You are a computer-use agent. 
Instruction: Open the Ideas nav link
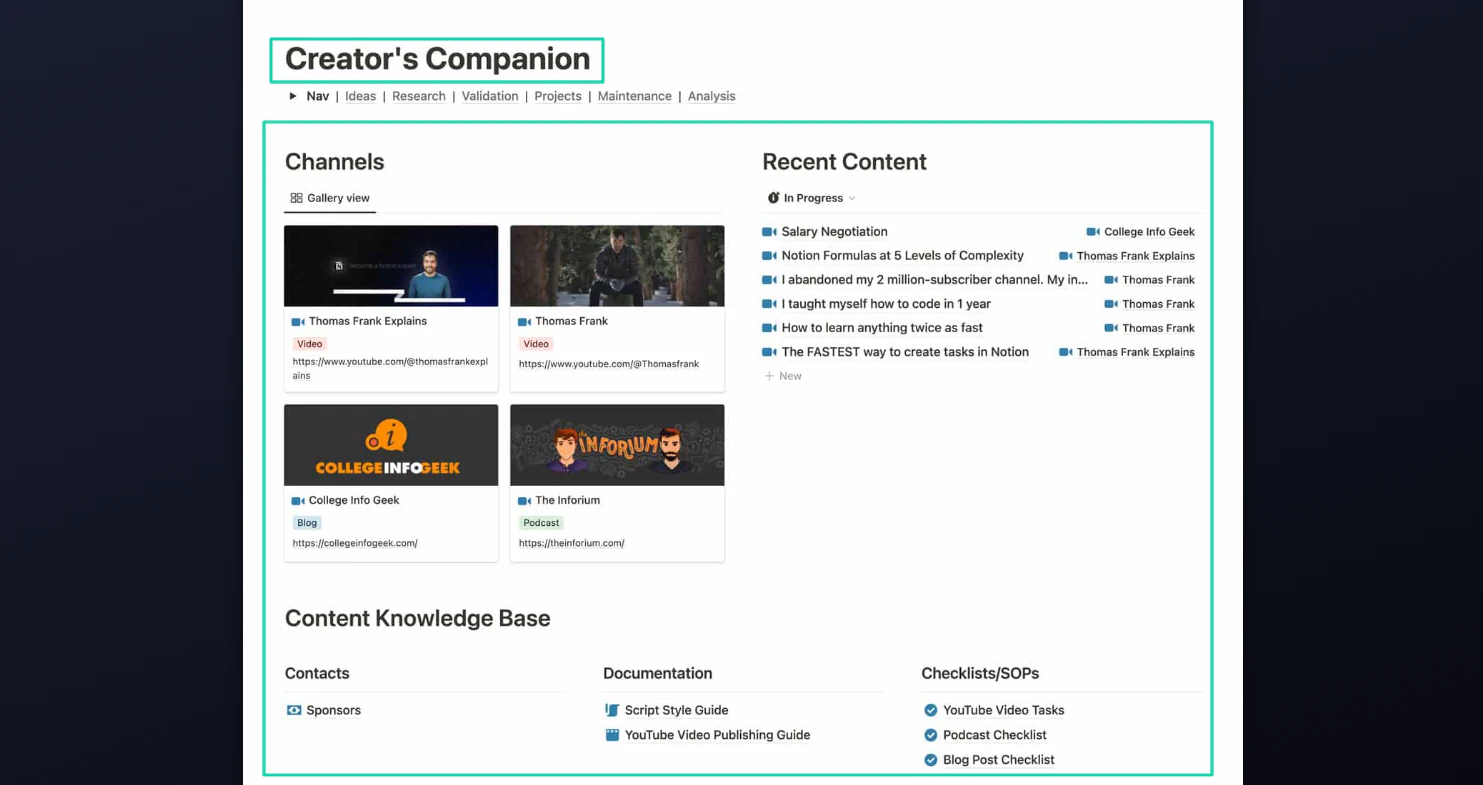point(360,96)
